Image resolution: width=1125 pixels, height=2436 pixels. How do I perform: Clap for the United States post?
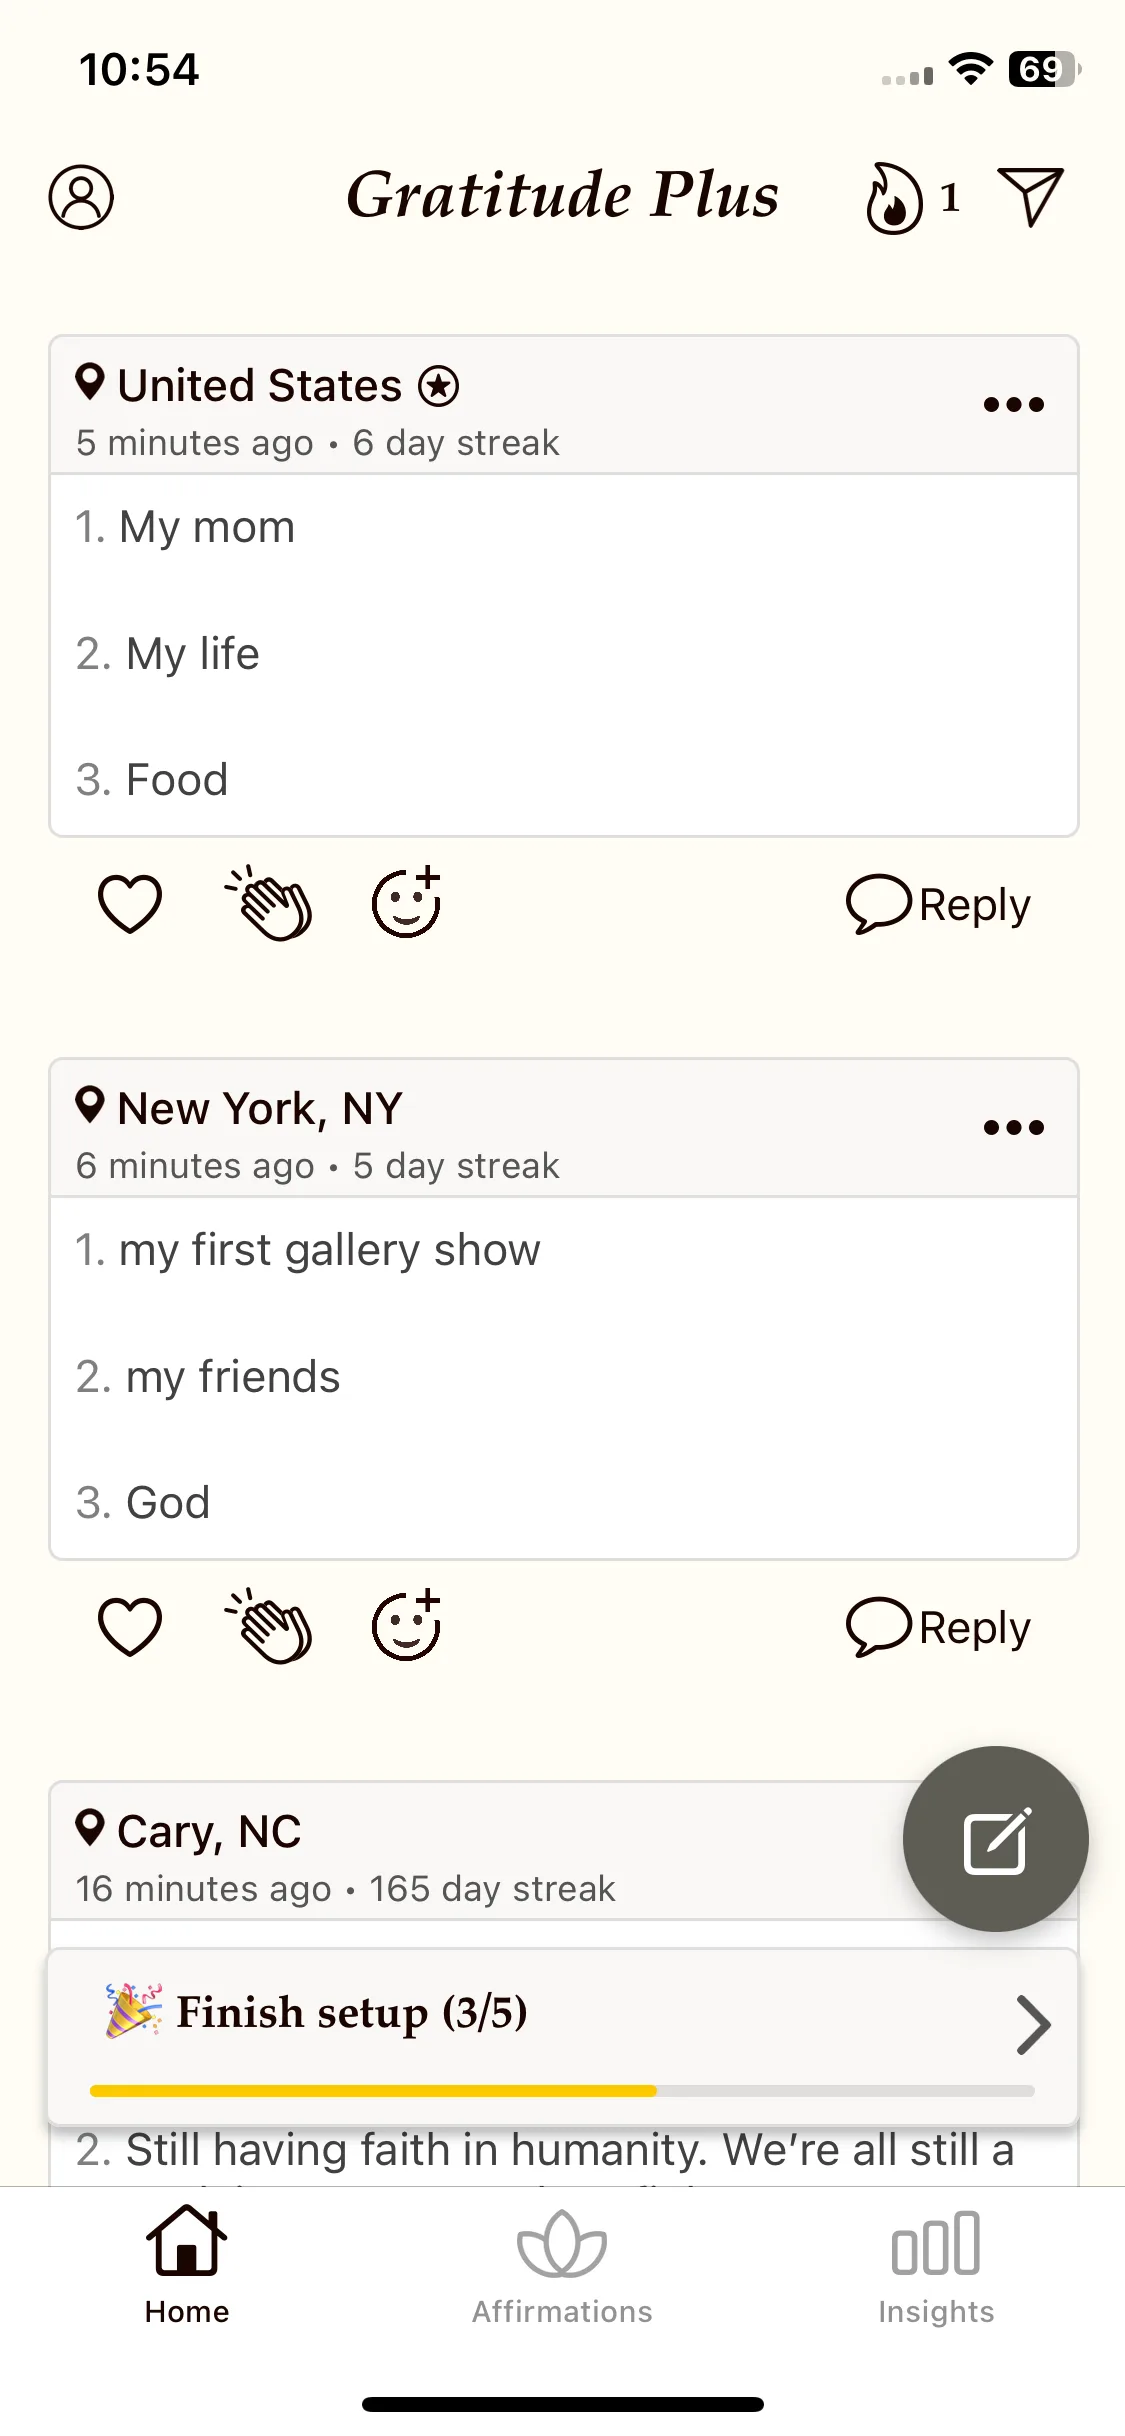[x=268, y=903]
